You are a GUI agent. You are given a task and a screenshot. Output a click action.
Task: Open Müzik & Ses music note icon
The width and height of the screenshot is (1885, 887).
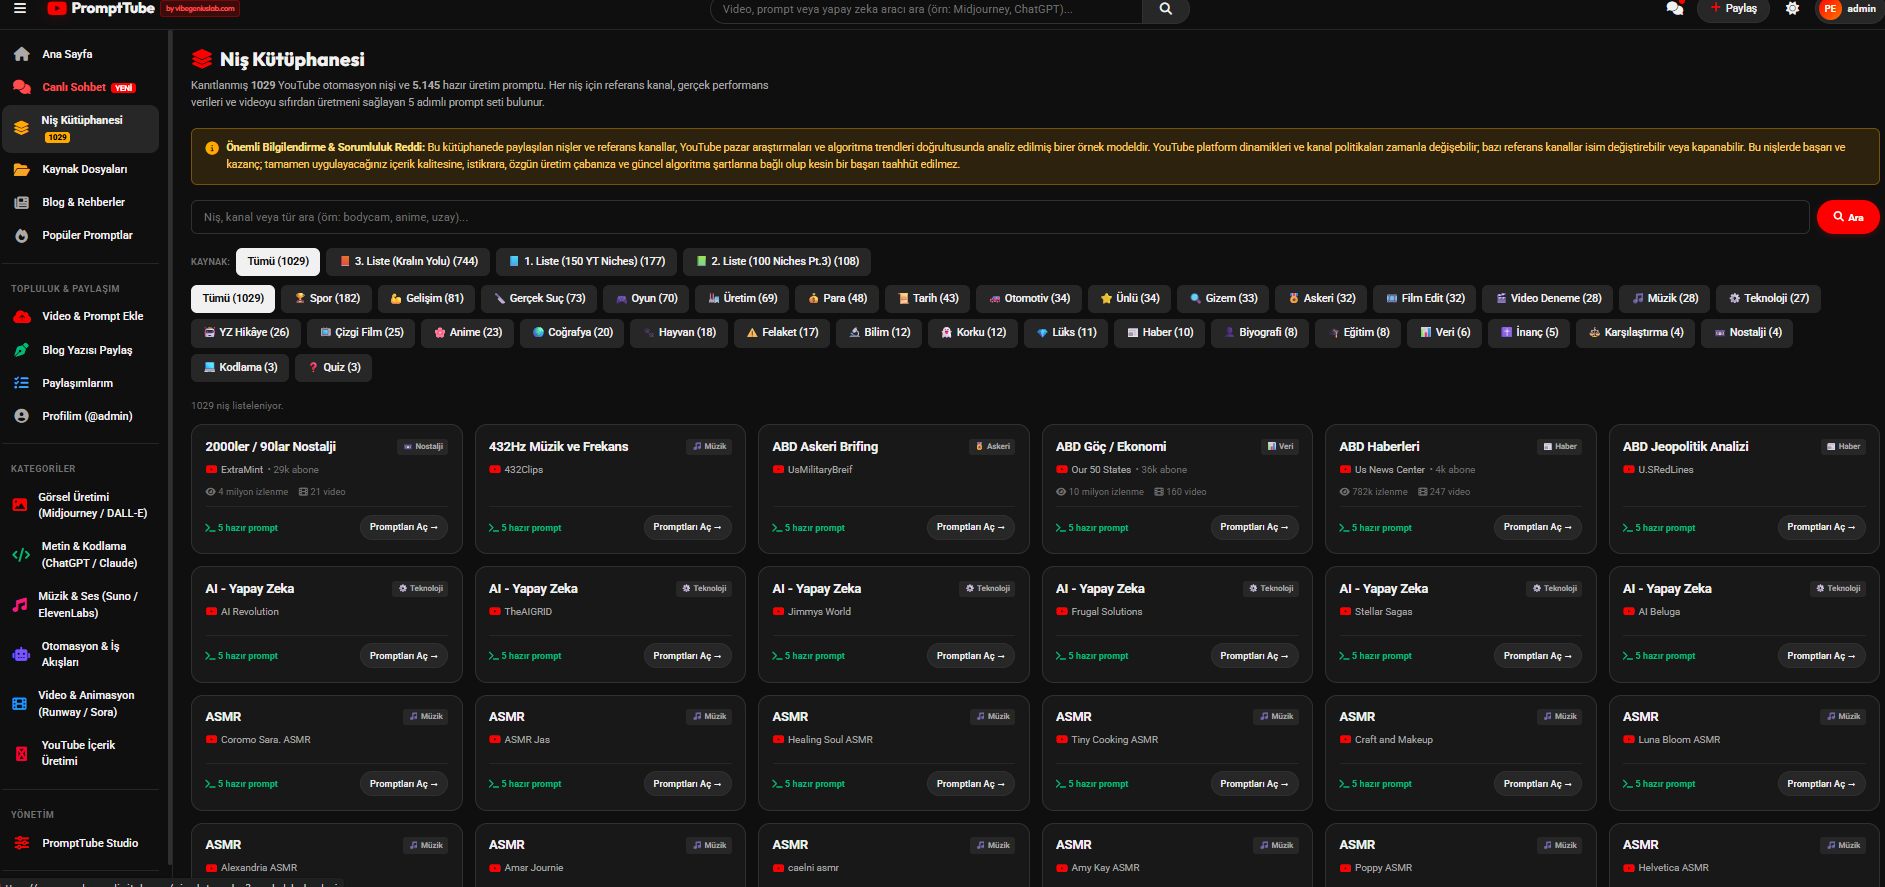[x=20, y=604]
